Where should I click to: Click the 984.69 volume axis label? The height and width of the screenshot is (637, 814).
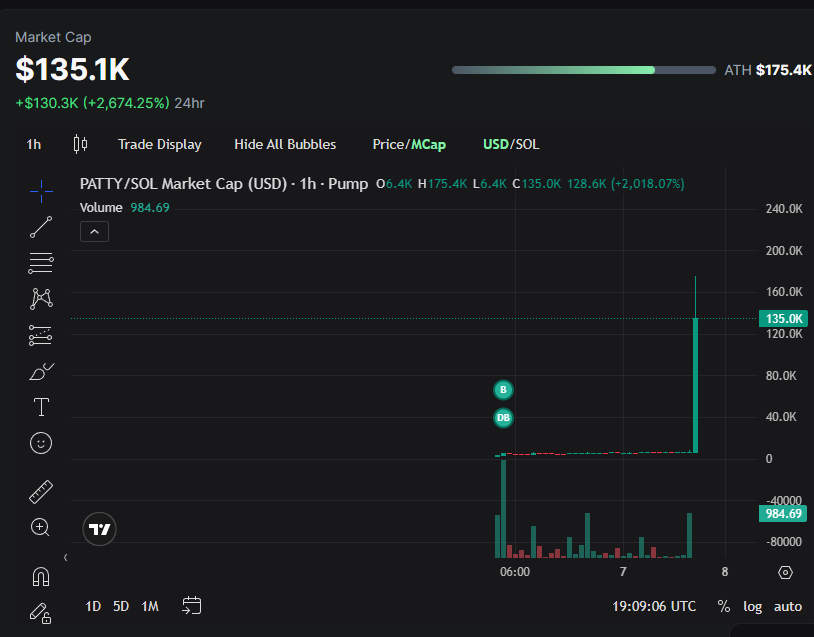[783, 513]
